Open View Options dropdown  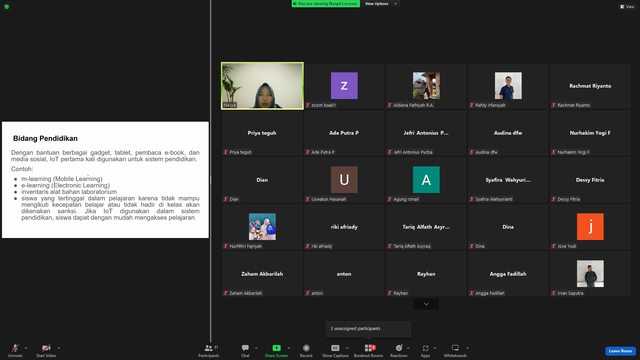(x=380, y=4)
